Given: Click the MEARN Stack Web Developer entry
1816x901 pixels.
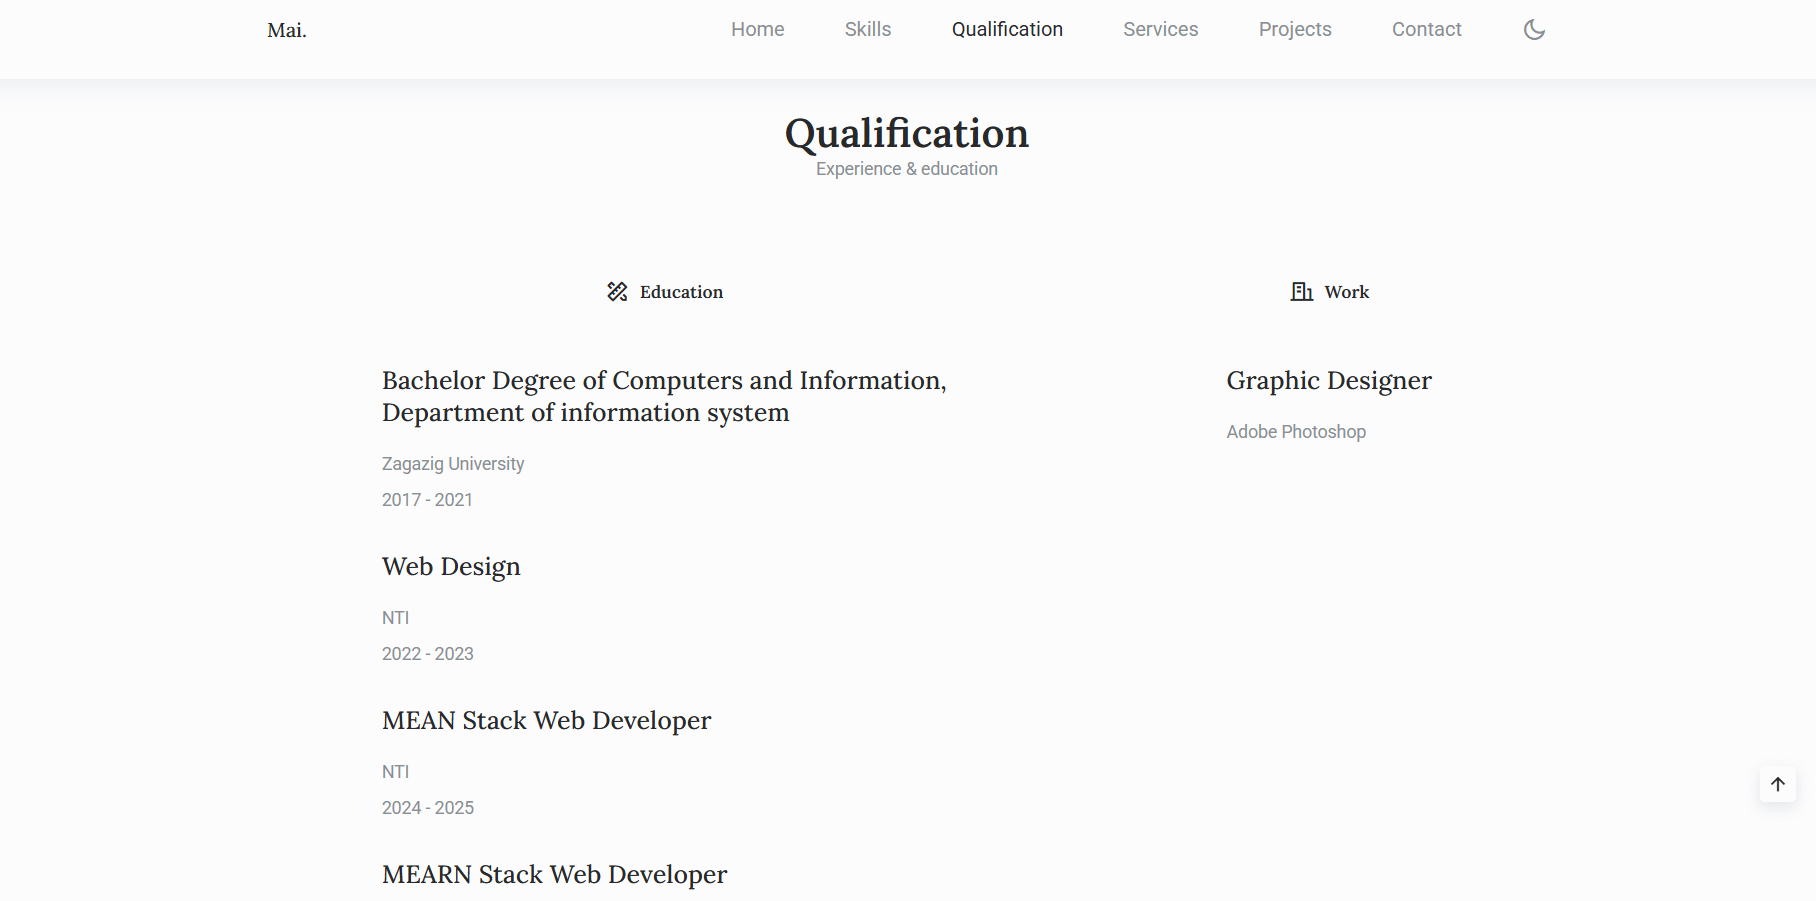Looking at the screenshot, I should point(554,875).
